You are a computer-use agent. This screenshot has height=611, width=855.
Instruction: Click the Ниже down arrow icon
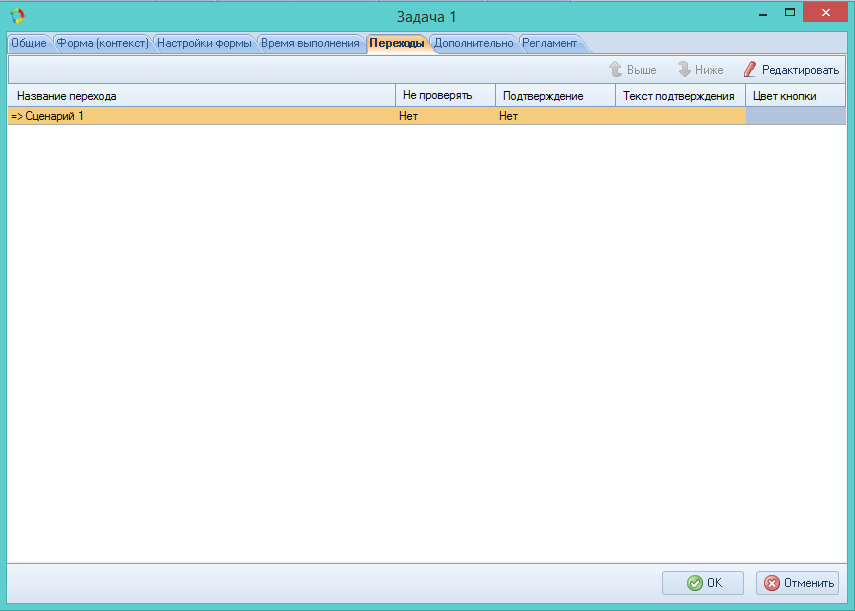[x=685, y=70]
